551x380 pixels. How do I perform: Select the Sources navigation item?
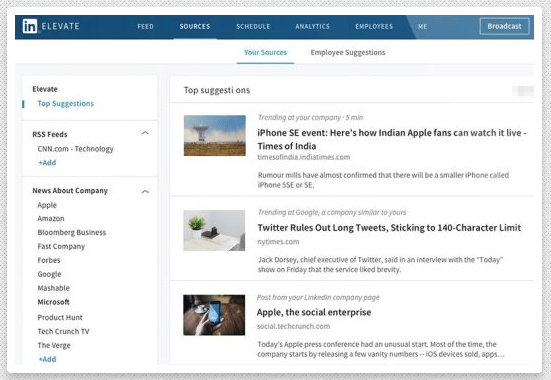pyautogui.click(x=195, y=26)
